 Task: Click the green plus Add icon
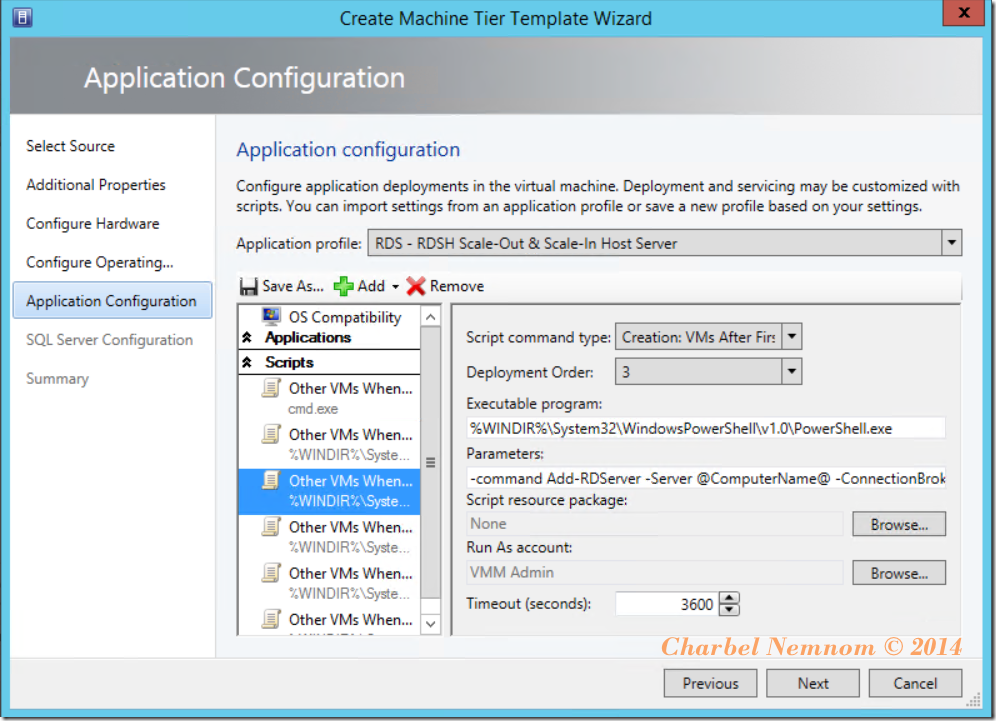click(344, 286)
